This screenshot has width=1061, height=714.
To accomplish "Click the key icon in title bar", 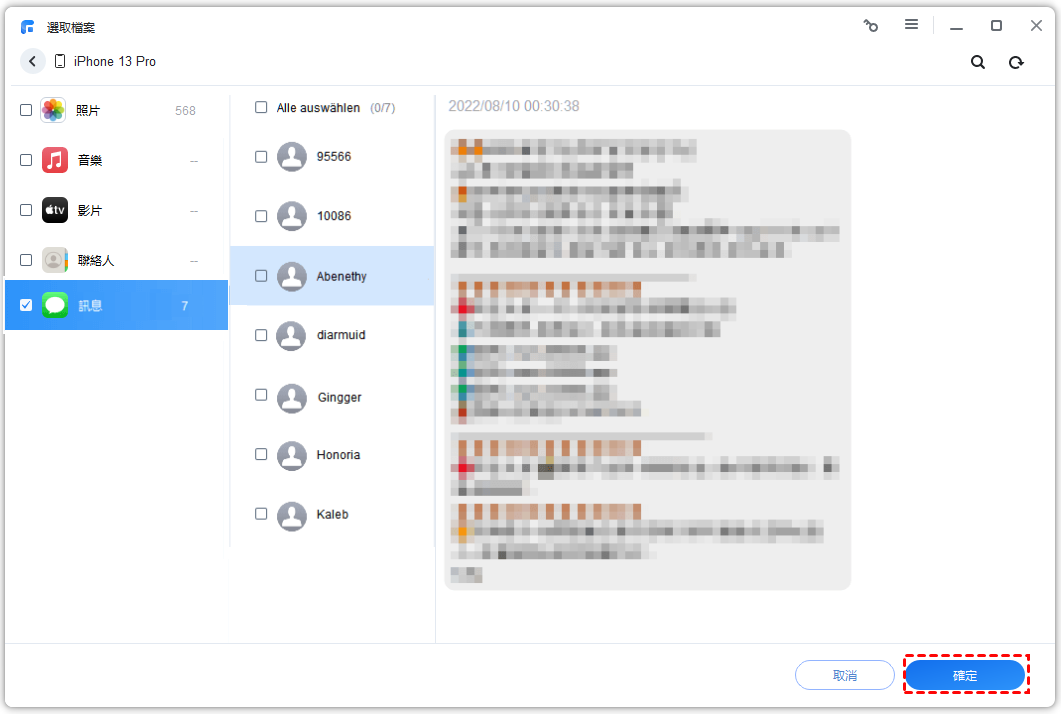I will tap(871, 26).
